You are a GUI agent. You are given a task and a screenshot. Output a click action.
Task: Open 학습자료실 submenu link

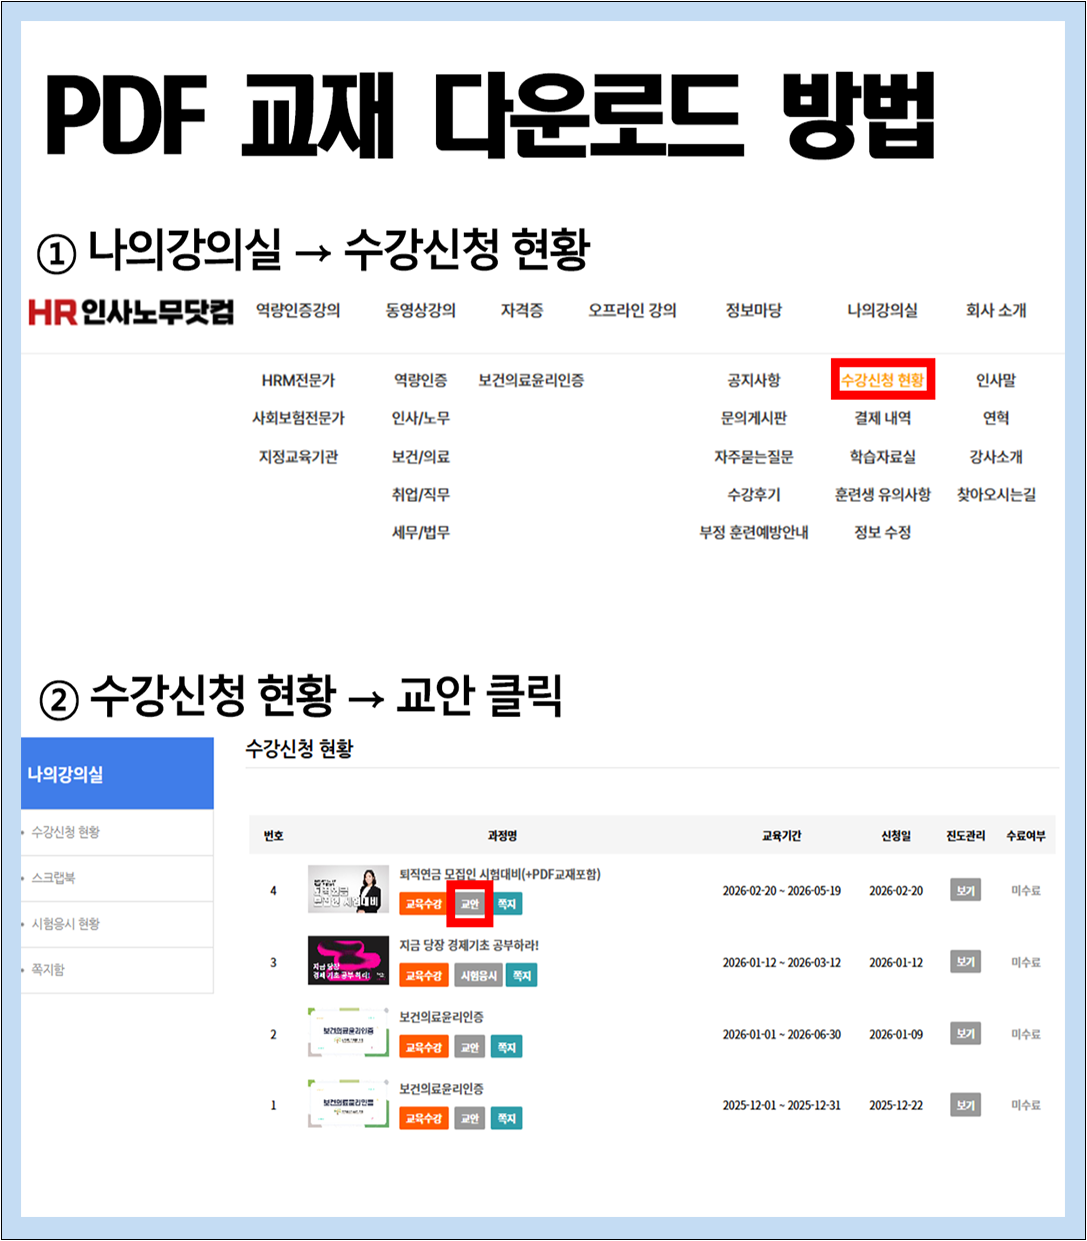click(x=882, y=457)
